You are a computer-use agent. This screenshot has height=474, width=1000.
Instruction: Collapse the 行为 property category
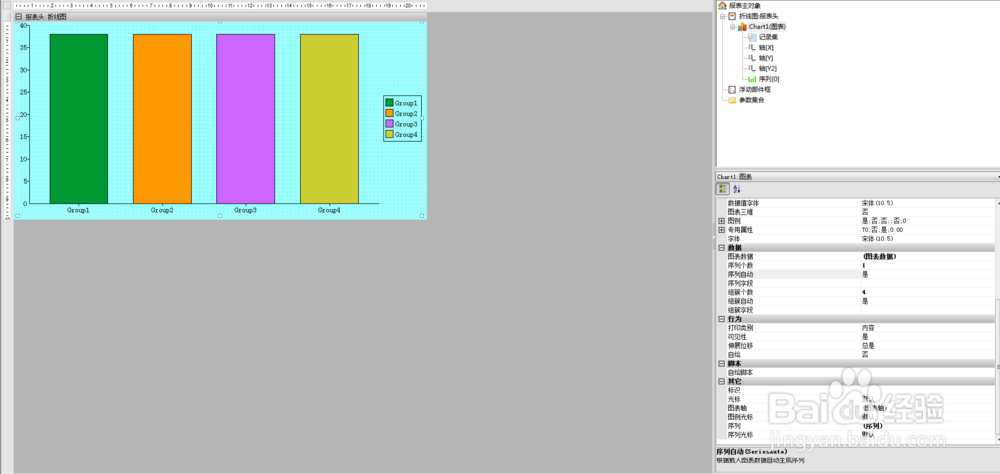click(x=721, y=318)
